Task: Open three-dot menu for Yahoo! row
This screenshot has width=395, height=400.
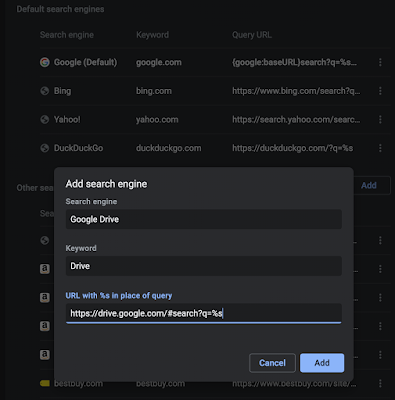Action: click(380, 119)
